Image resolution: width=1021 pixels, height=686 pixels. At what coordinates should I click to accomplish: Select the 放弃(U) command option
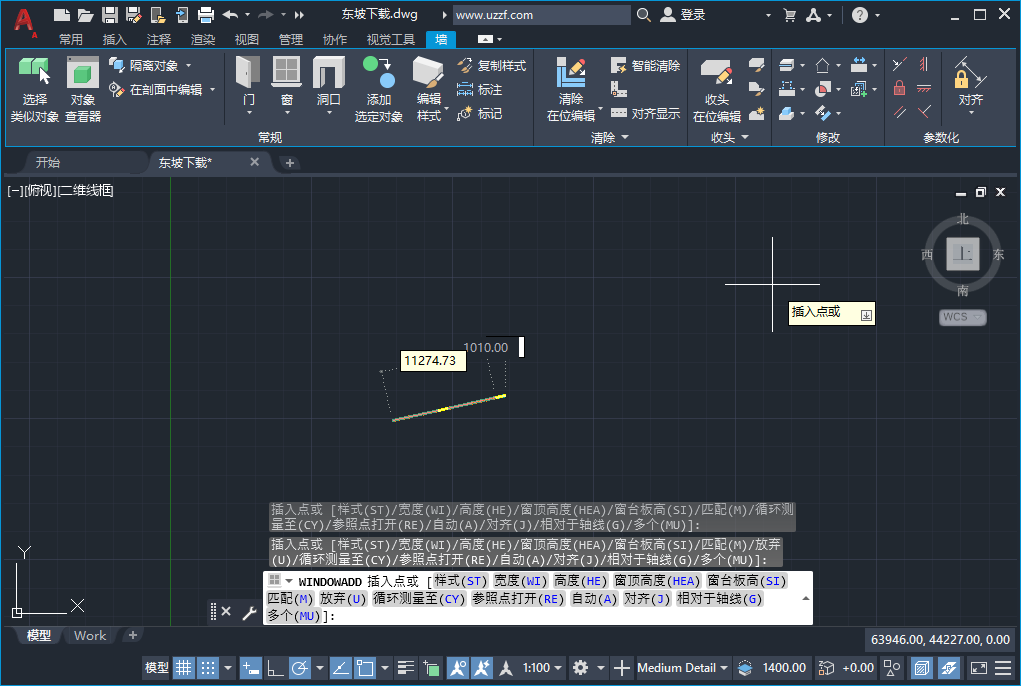[x=343, y=598]
